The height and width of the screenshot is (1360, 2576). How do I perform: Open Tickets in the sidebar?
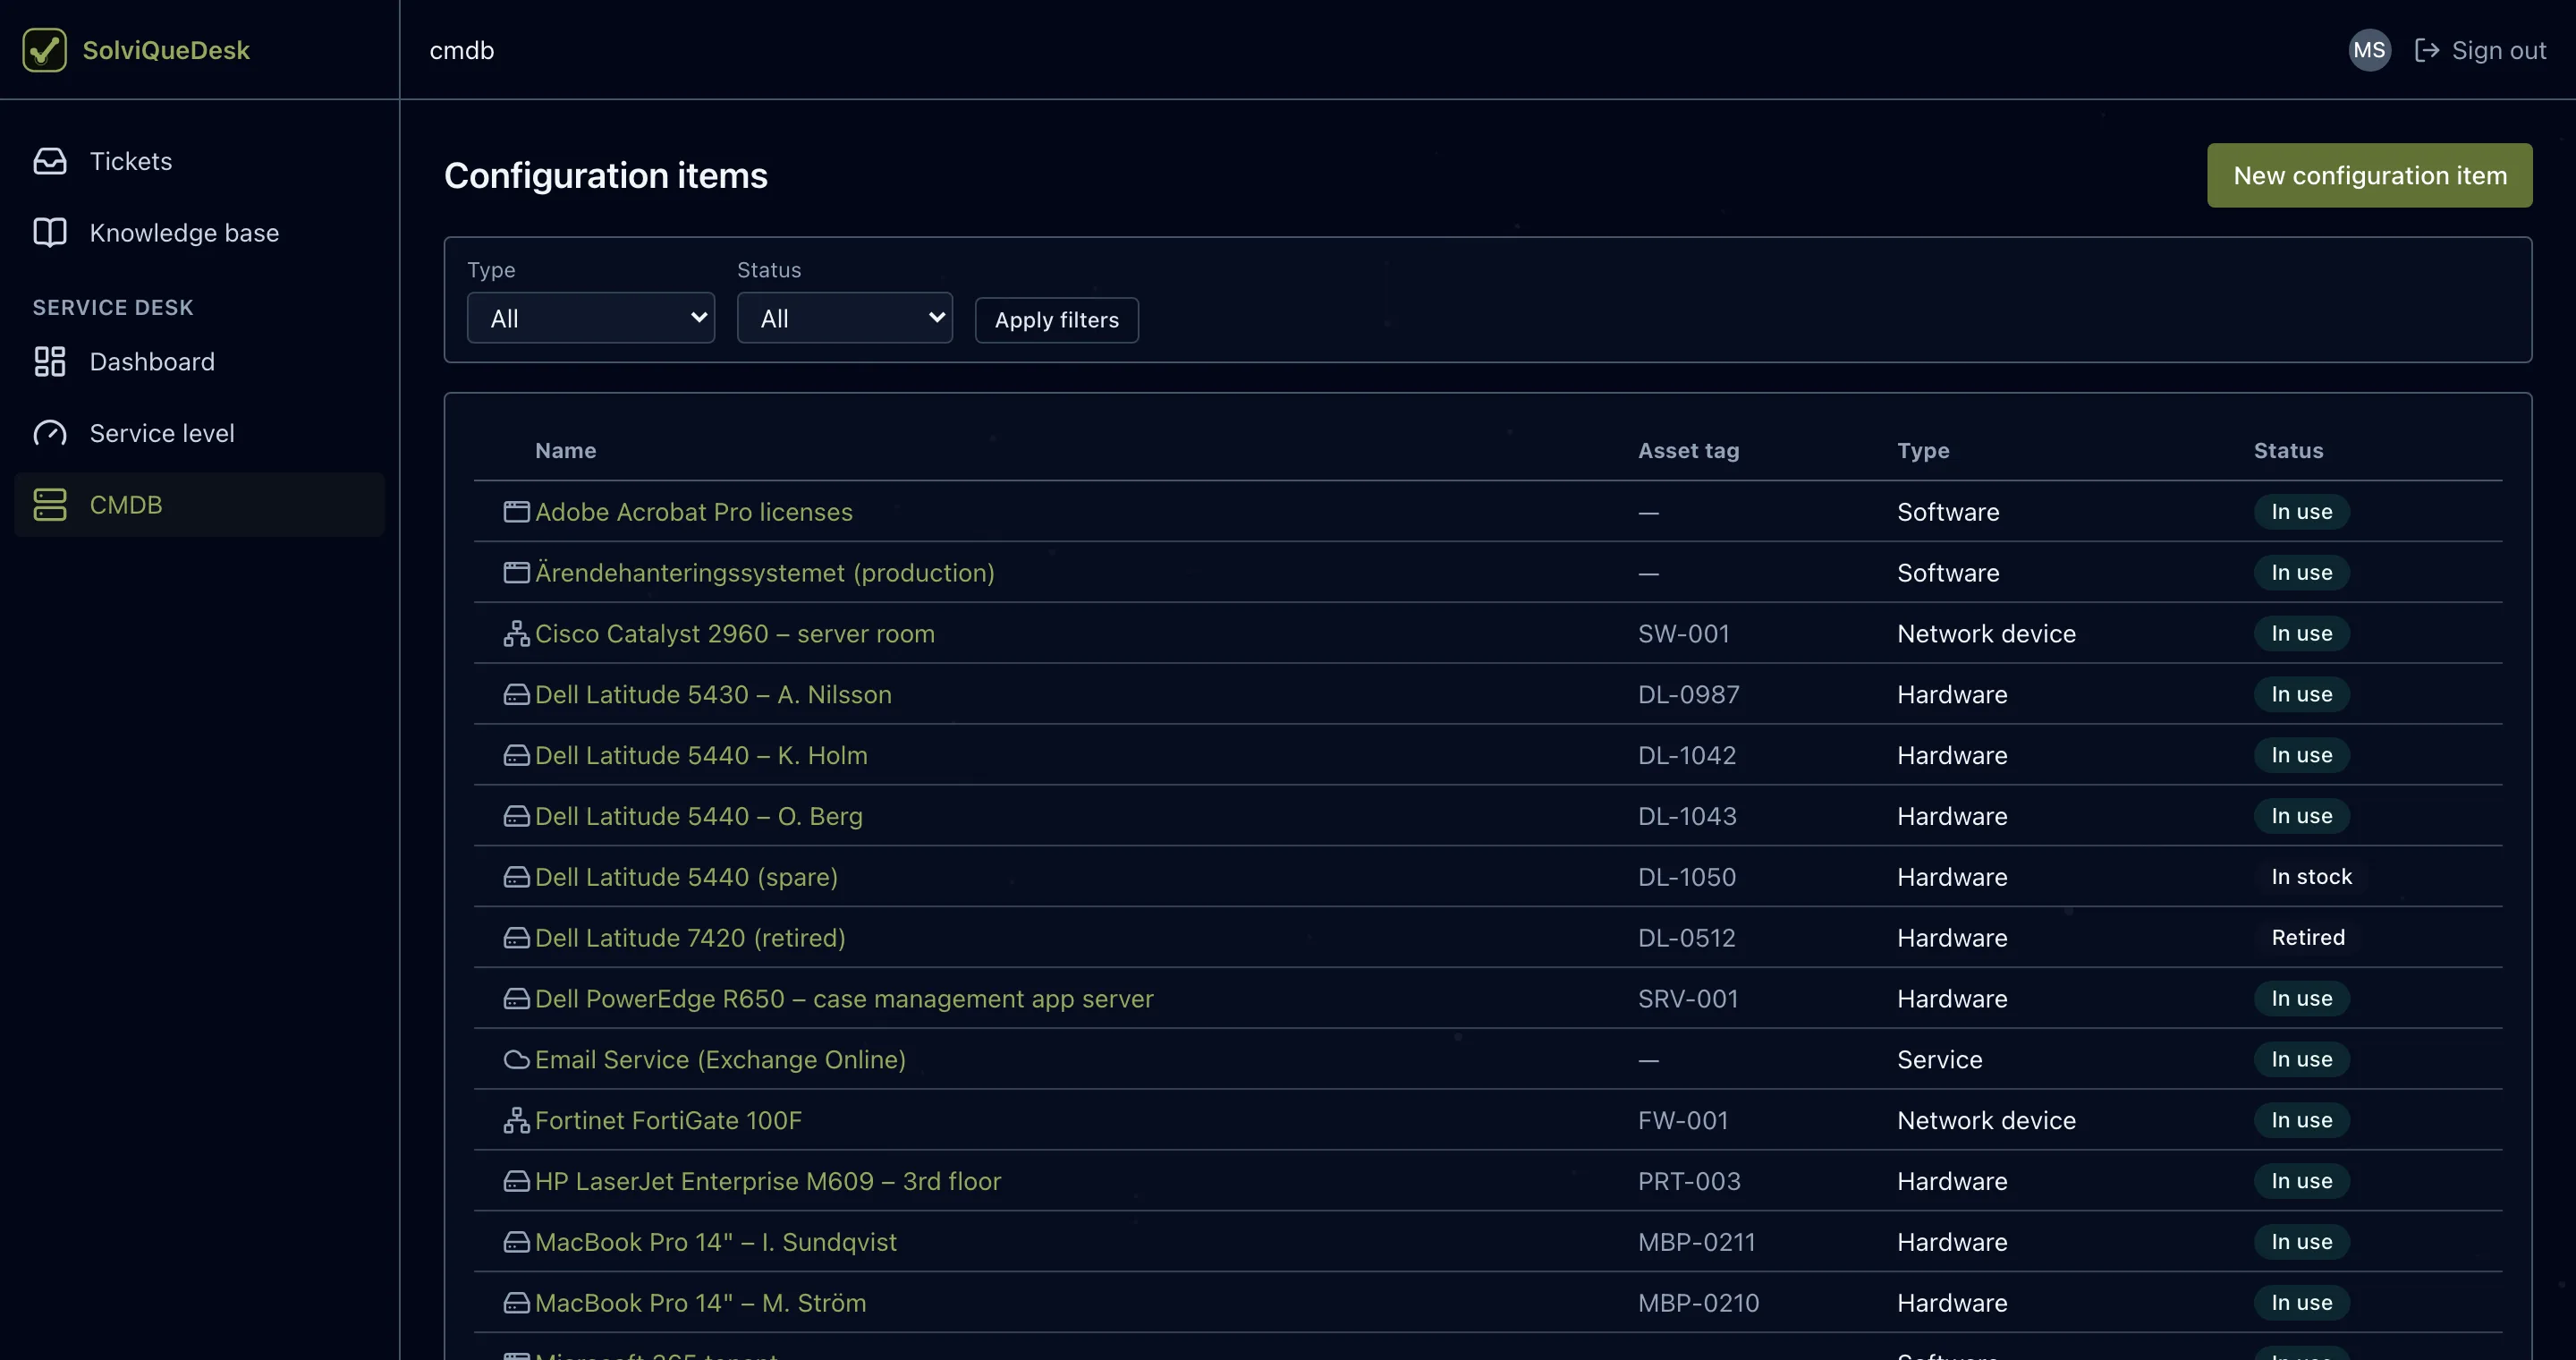pos(200,161)
